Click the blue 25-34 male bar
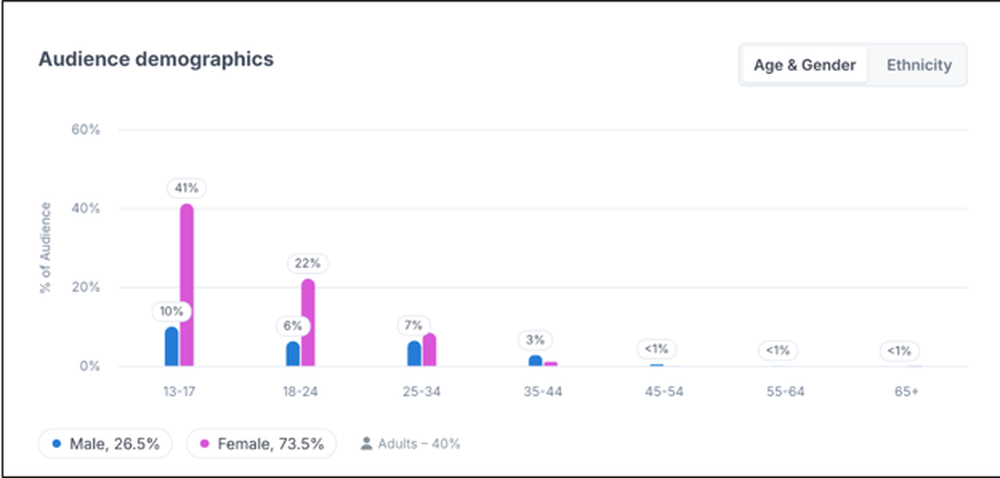Image resolution: width=1000 pixels, height=478 pixels. [x=415, y=354]
